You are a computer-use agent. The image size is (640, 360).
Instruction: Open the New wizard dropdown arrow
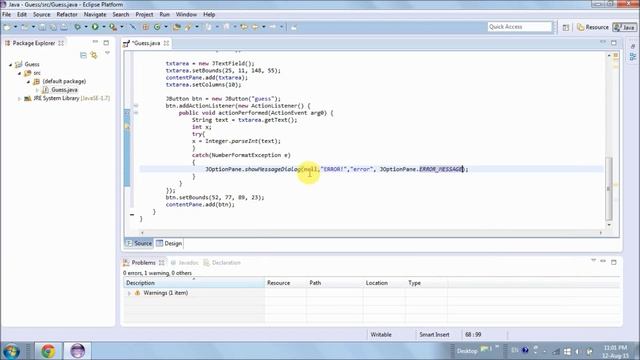pyautogui.click(x=16, y=27)
